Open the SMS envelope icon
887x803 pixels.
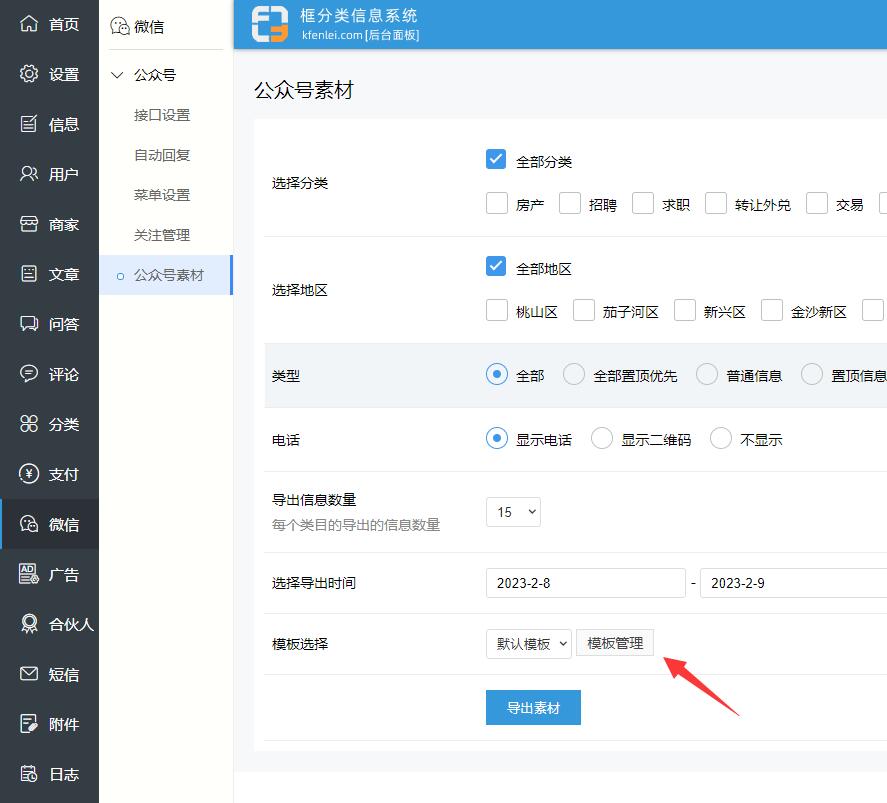pyautogui.click(x=30, y=674)
